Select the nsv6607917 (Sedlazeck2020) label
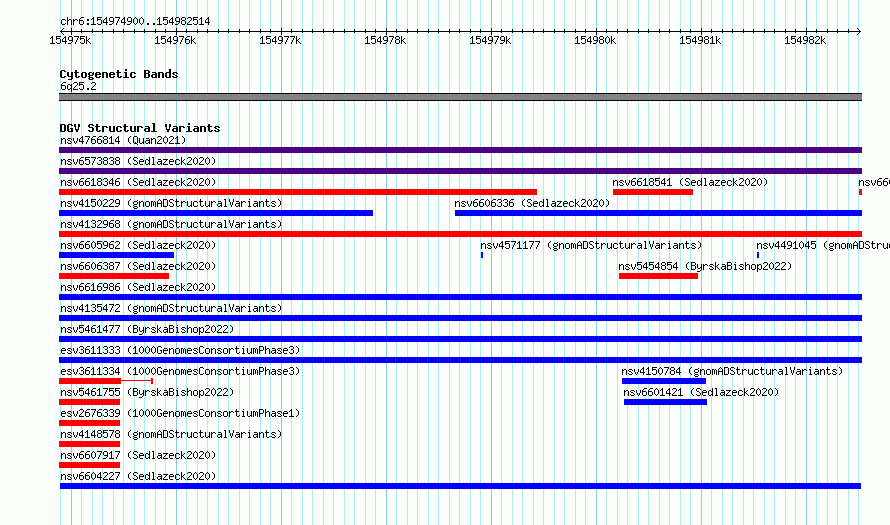Screen dimensions: 890x525 [138, 455]
